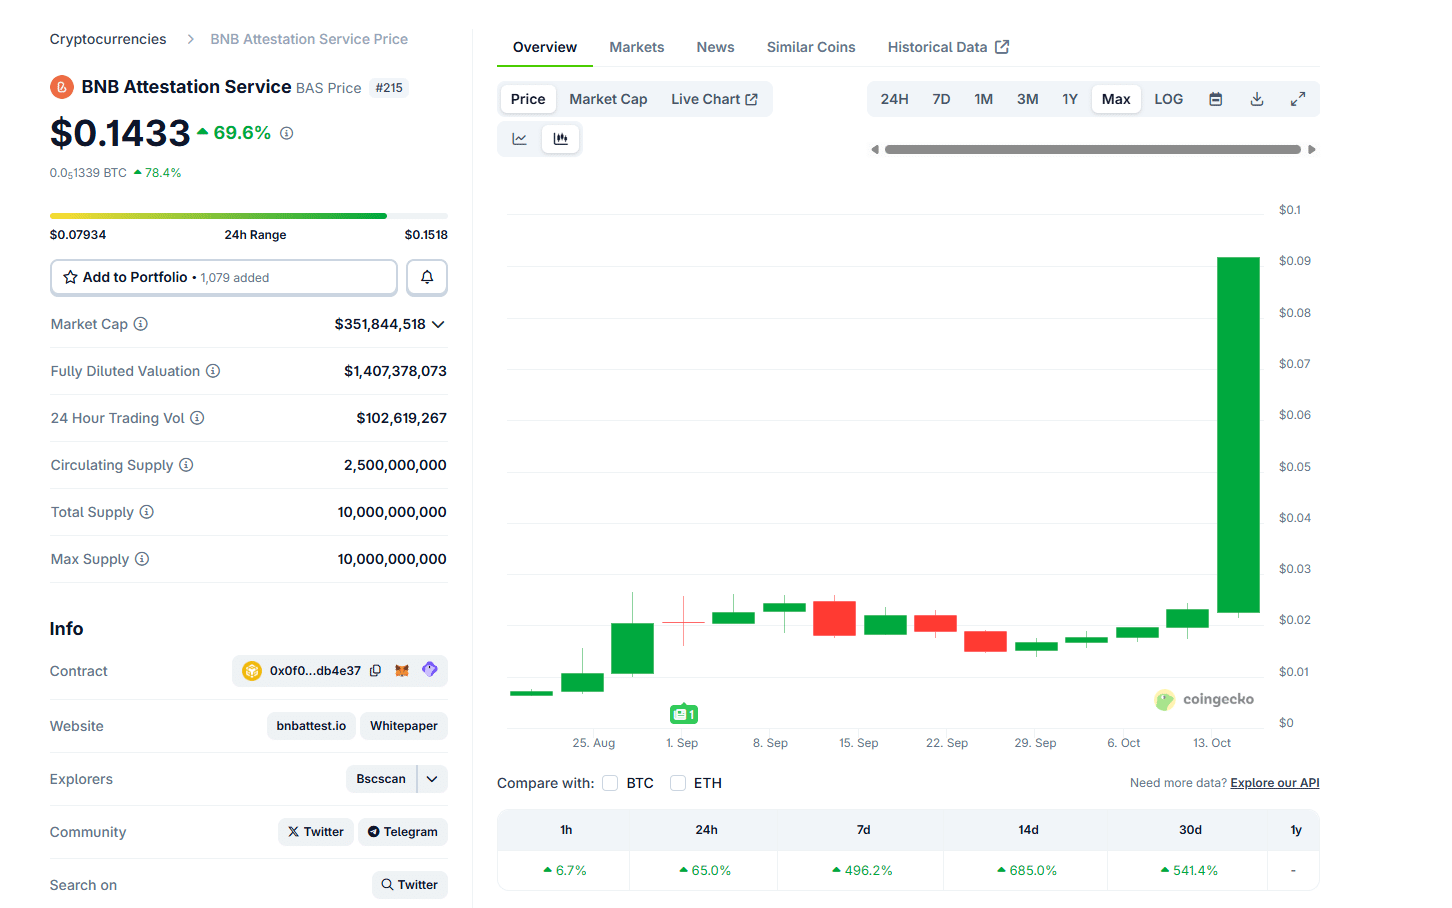Expand the Market Cap row chevron

[438, 324]
